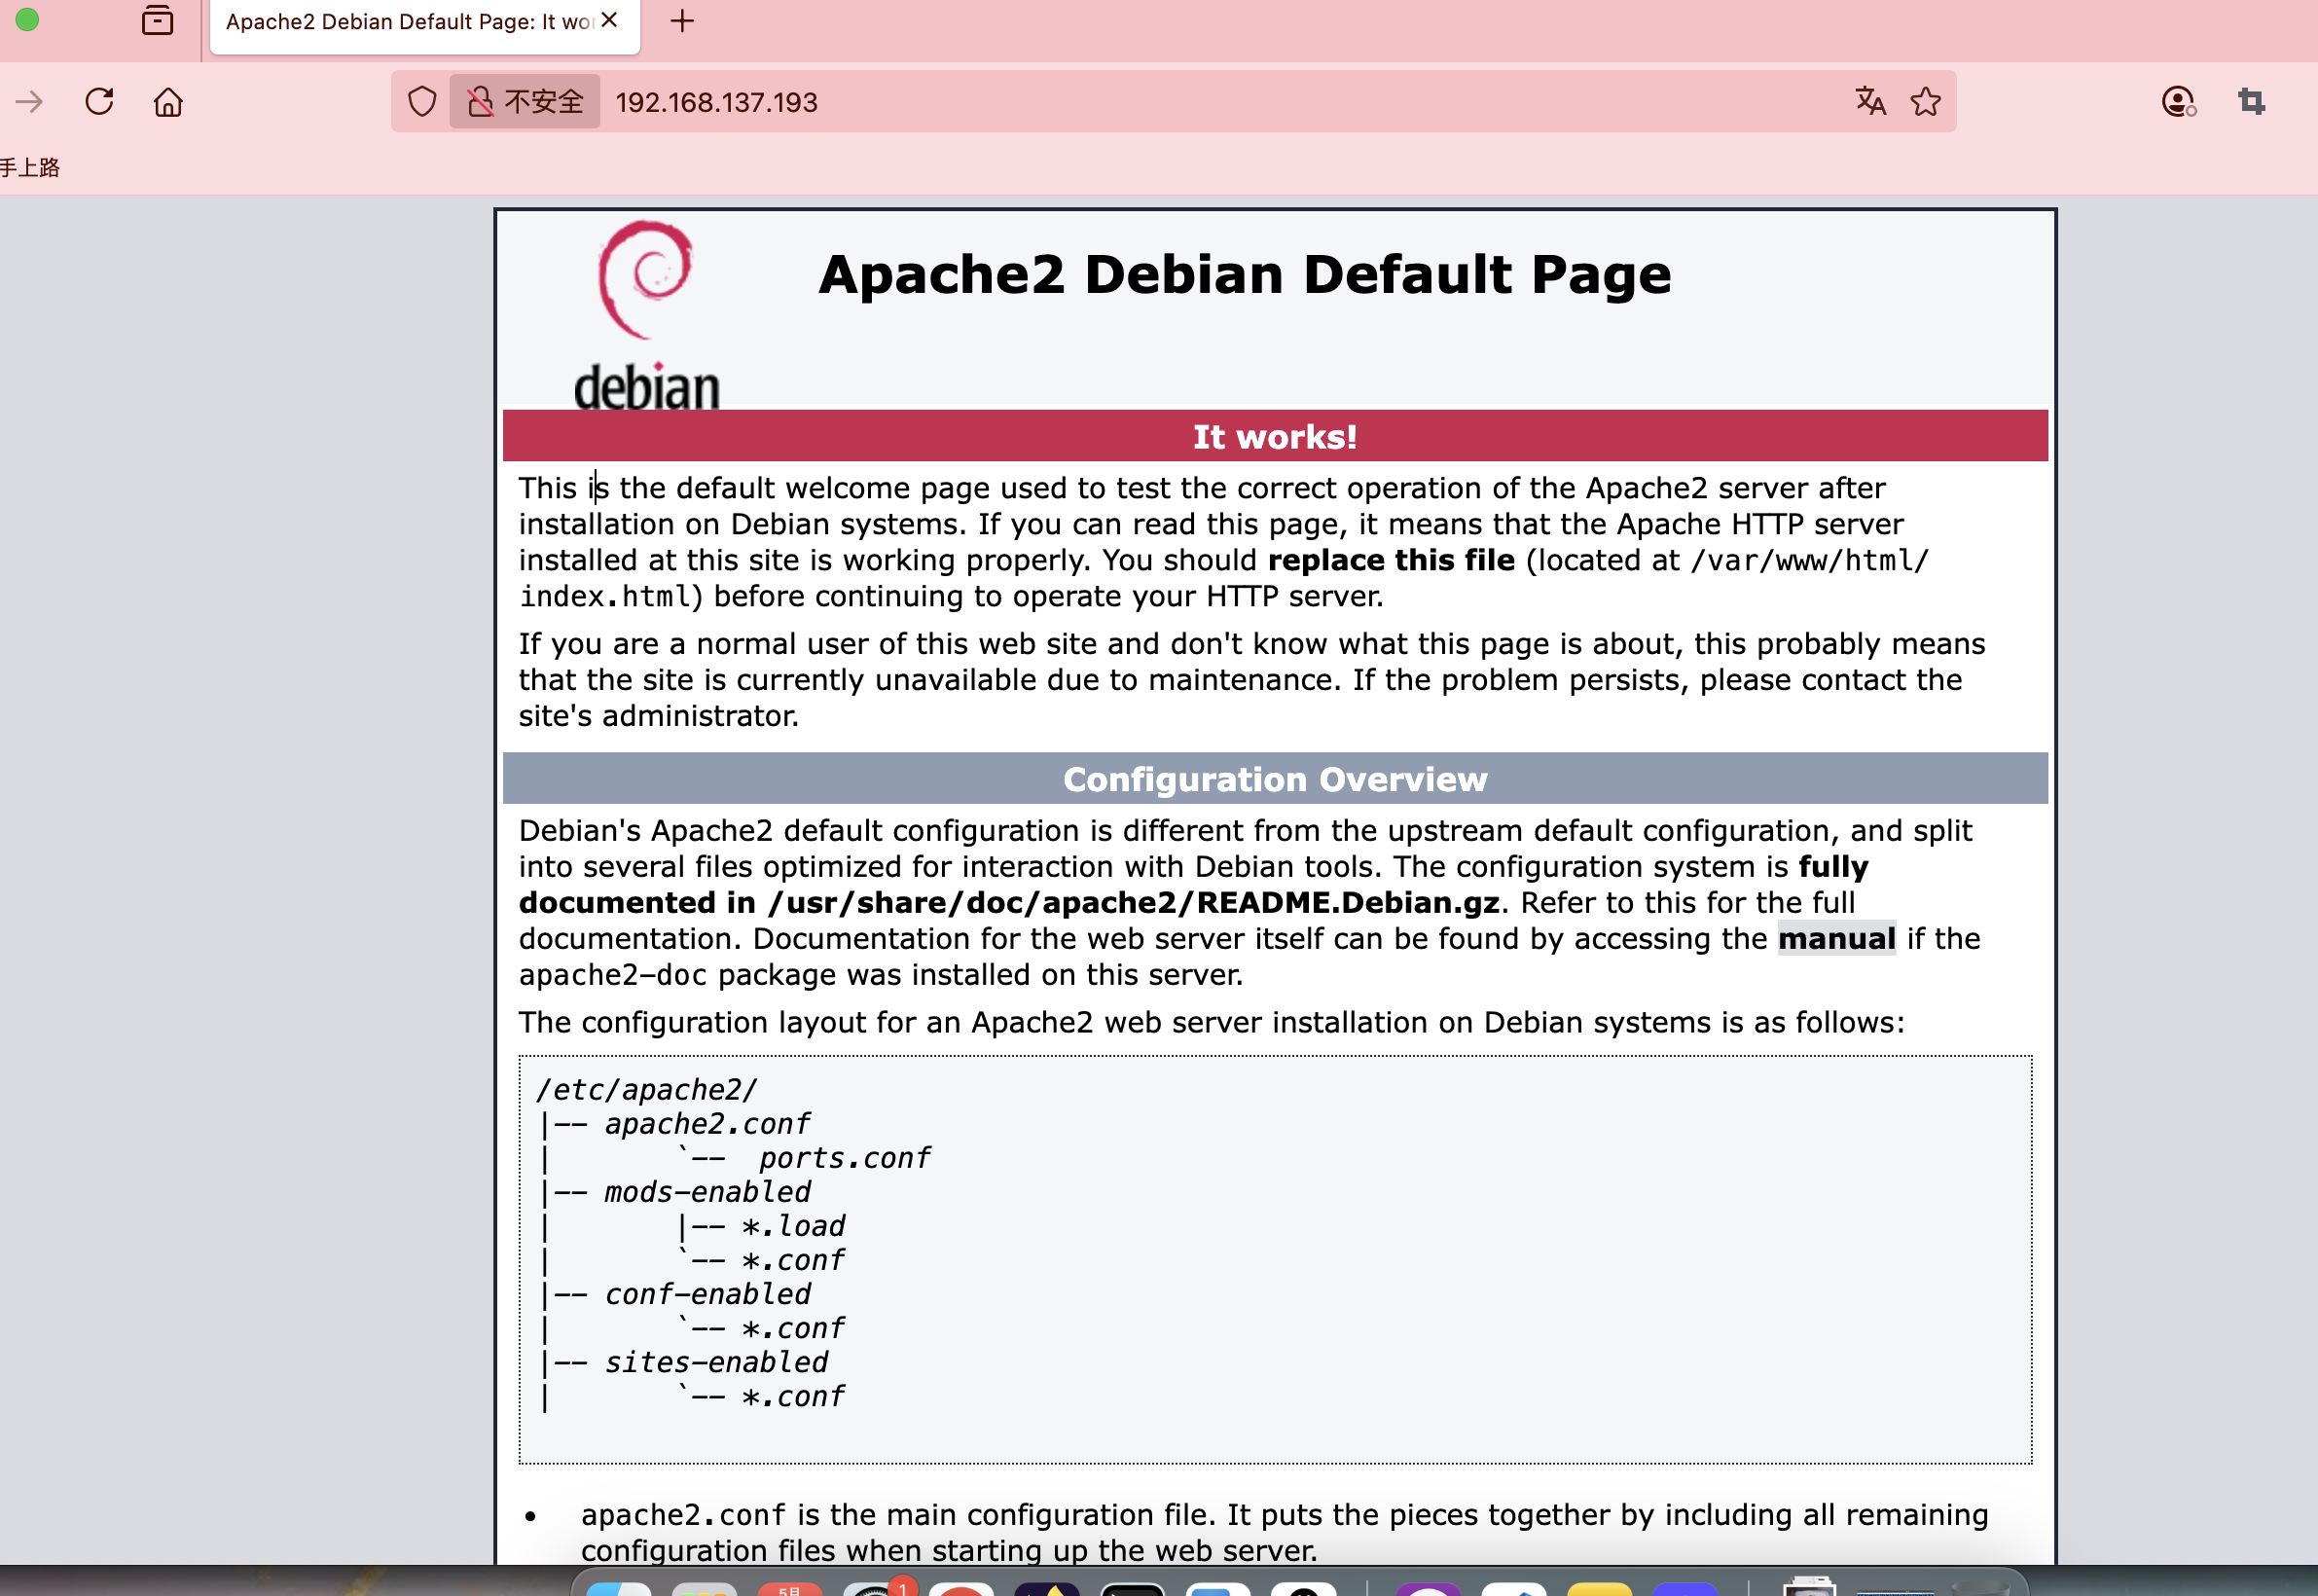Click the apache2-doc package name text
The width and height of the screenshot is (2318, 1596).
(x=613, y=975)
